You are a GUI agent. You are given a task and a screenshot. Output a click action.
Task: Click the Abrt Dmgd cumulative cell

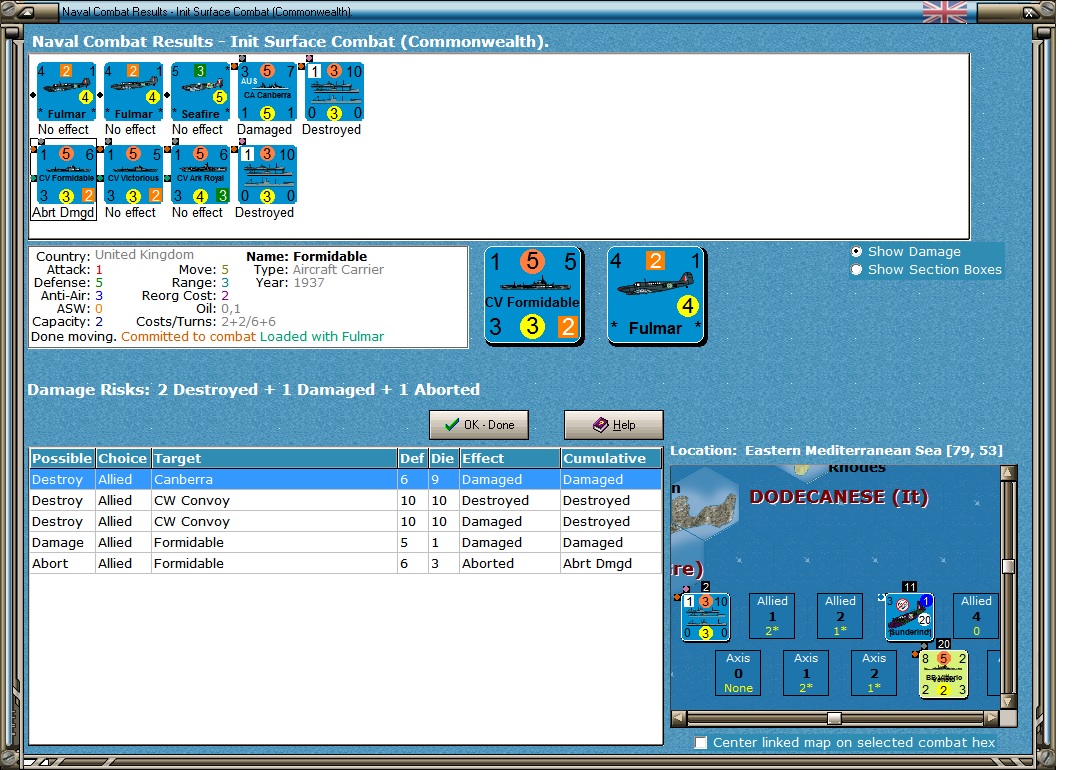click(x=611, y=563)
